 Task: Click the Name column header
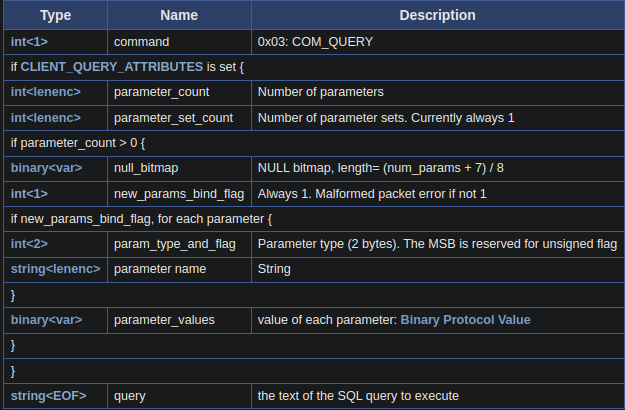click(179, 15)
